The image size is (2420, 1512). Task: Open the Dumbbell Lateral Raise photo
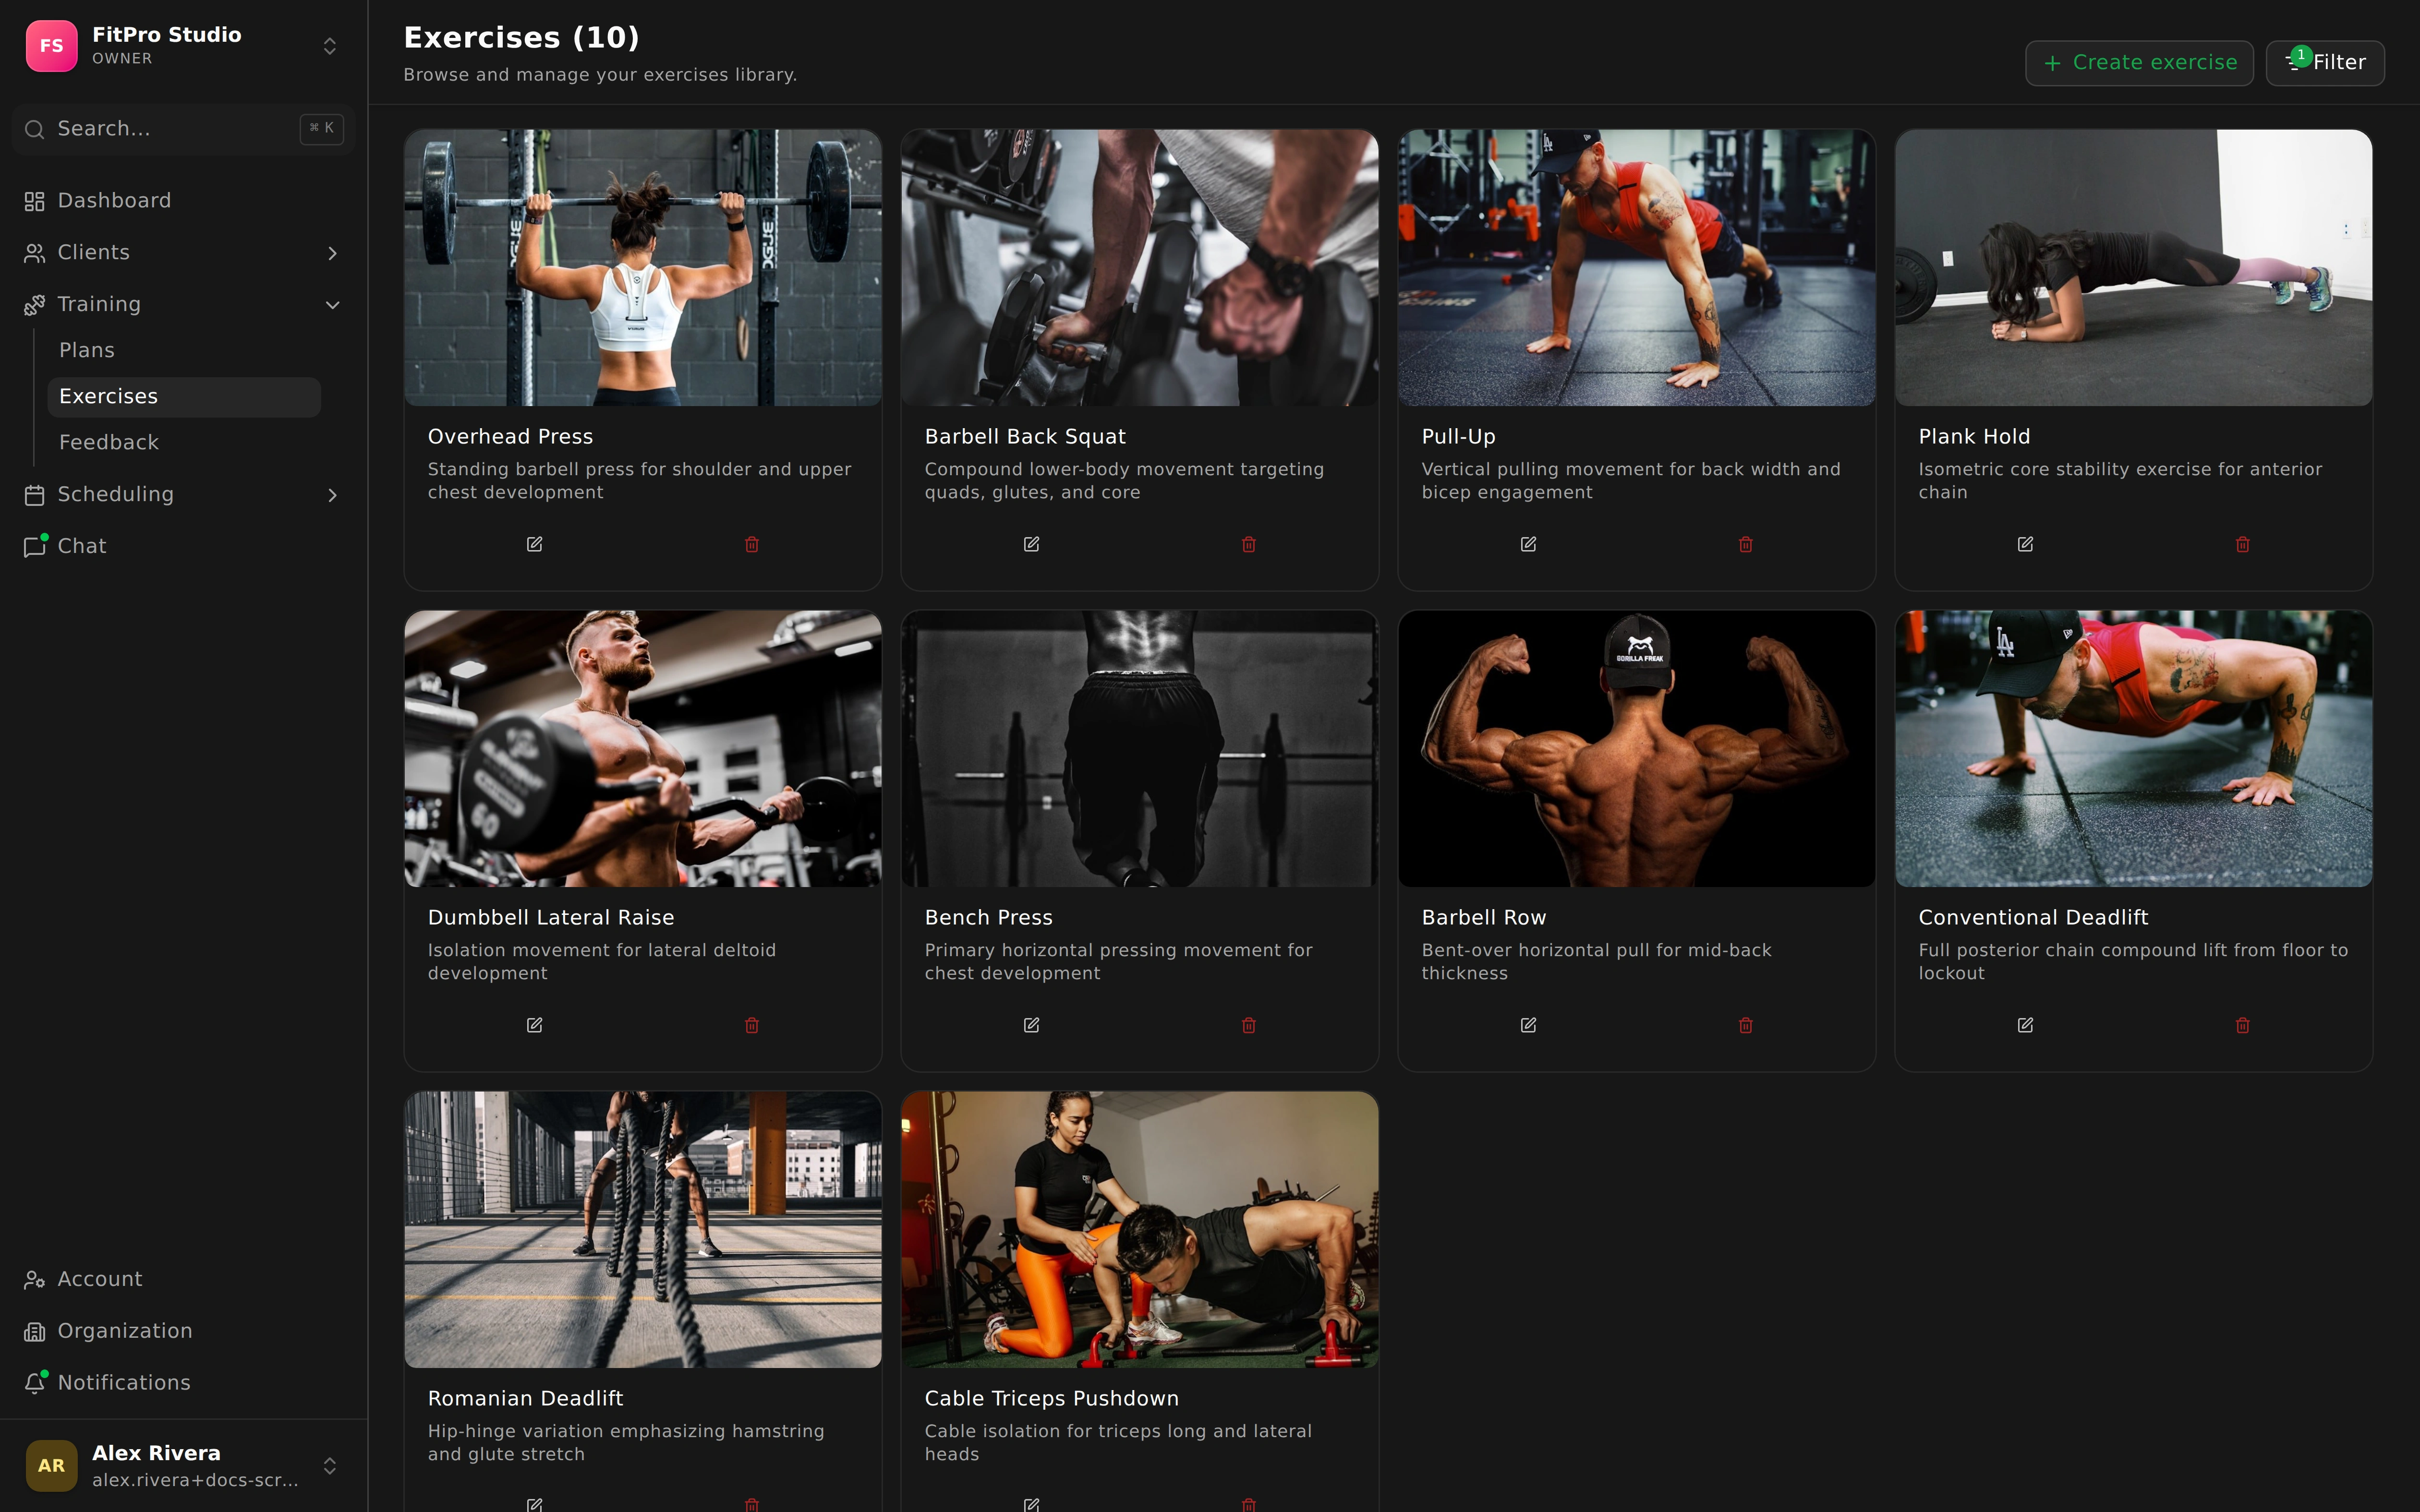643,749
